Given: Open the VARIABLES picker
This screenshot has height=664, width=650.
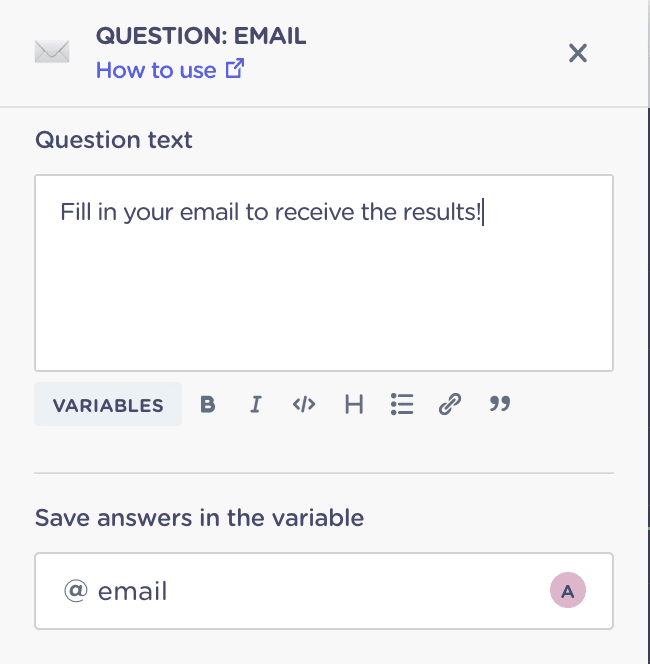Looking at the screenshot, I should tap(108, 405).
